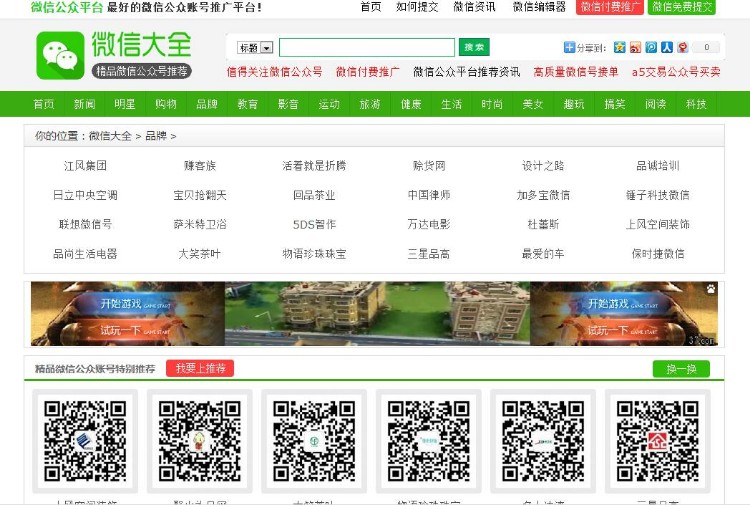The height and width of the screenshot is (505, 750).
Task: Click the building image in the banner ad
Action: pyautogui.click(x=377, y=314)
